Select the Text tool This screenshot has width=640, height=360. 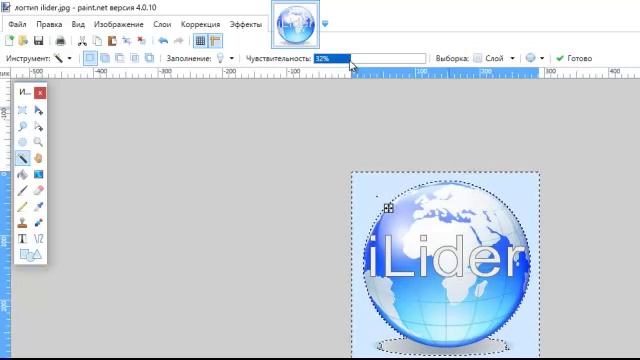coord(22,239)
